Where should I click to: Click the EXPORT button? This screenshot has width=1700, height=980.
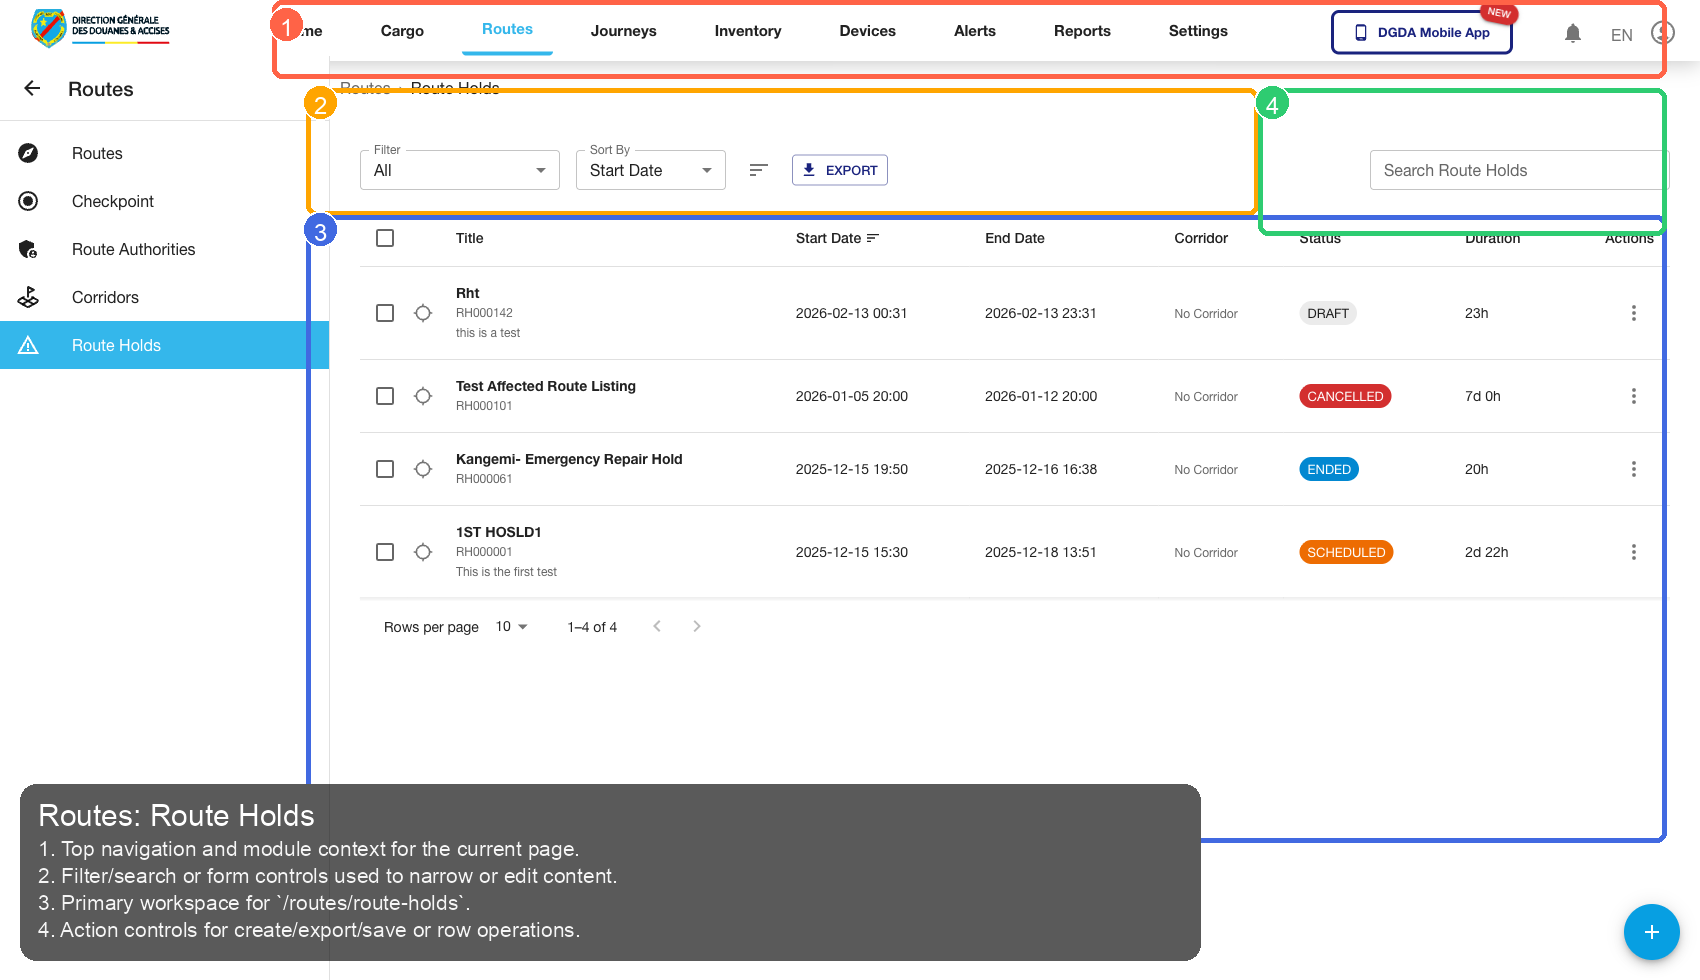coord(839,170)
